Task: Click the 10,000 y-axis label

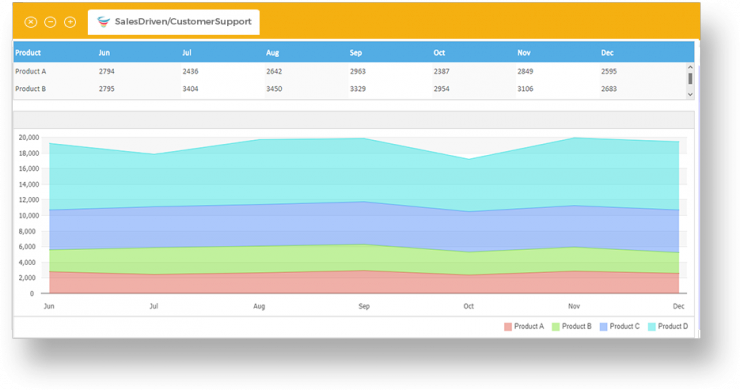Action: (29, 215)
